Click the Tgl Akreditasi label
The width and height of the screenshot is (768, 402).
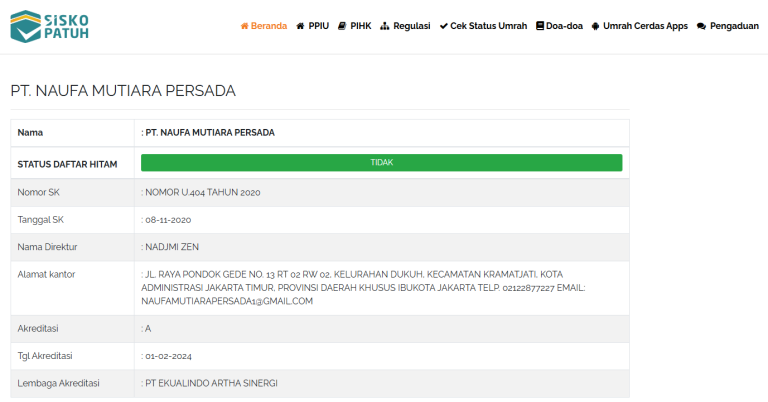45,356
